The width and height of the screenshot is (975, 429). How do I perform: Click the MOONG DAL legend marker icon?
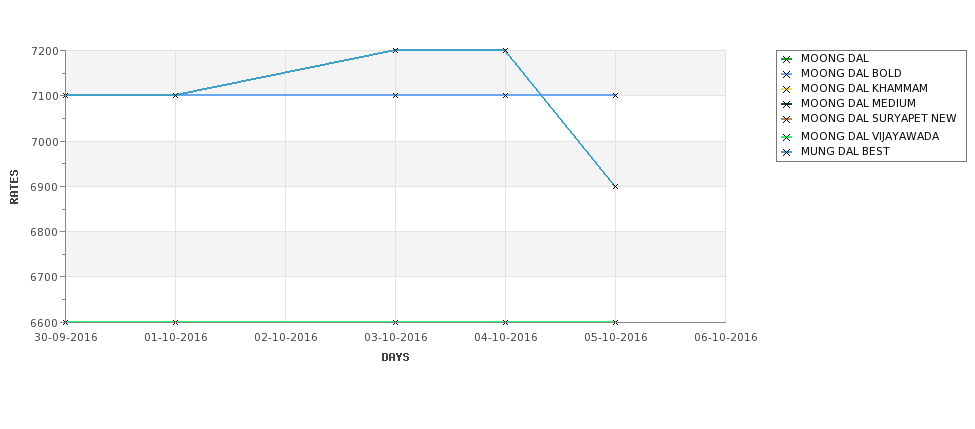[x=787, y=59]
